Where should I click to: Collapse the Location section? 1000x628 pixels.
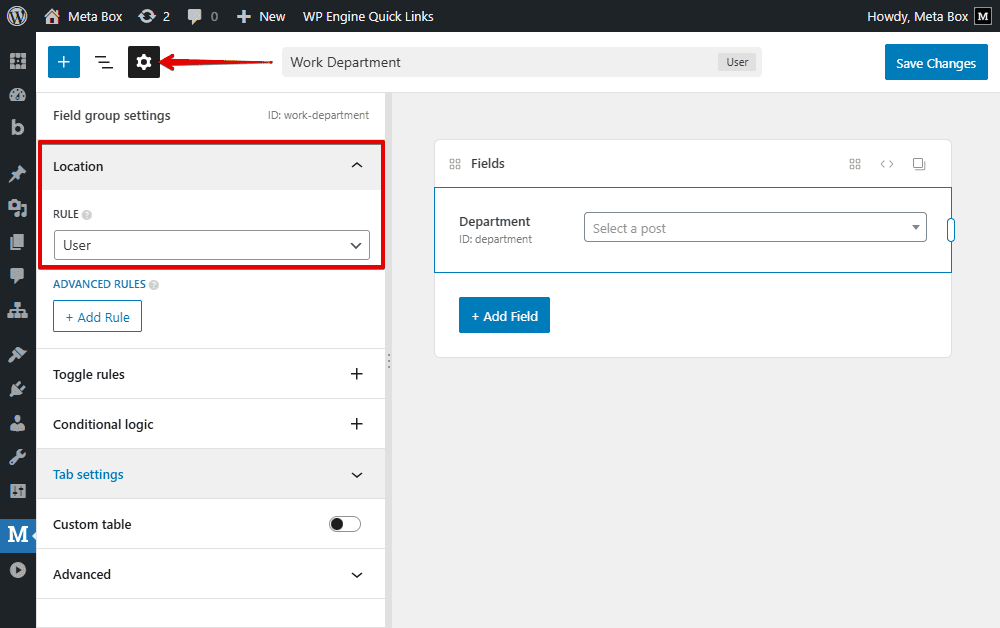point(357,166)
